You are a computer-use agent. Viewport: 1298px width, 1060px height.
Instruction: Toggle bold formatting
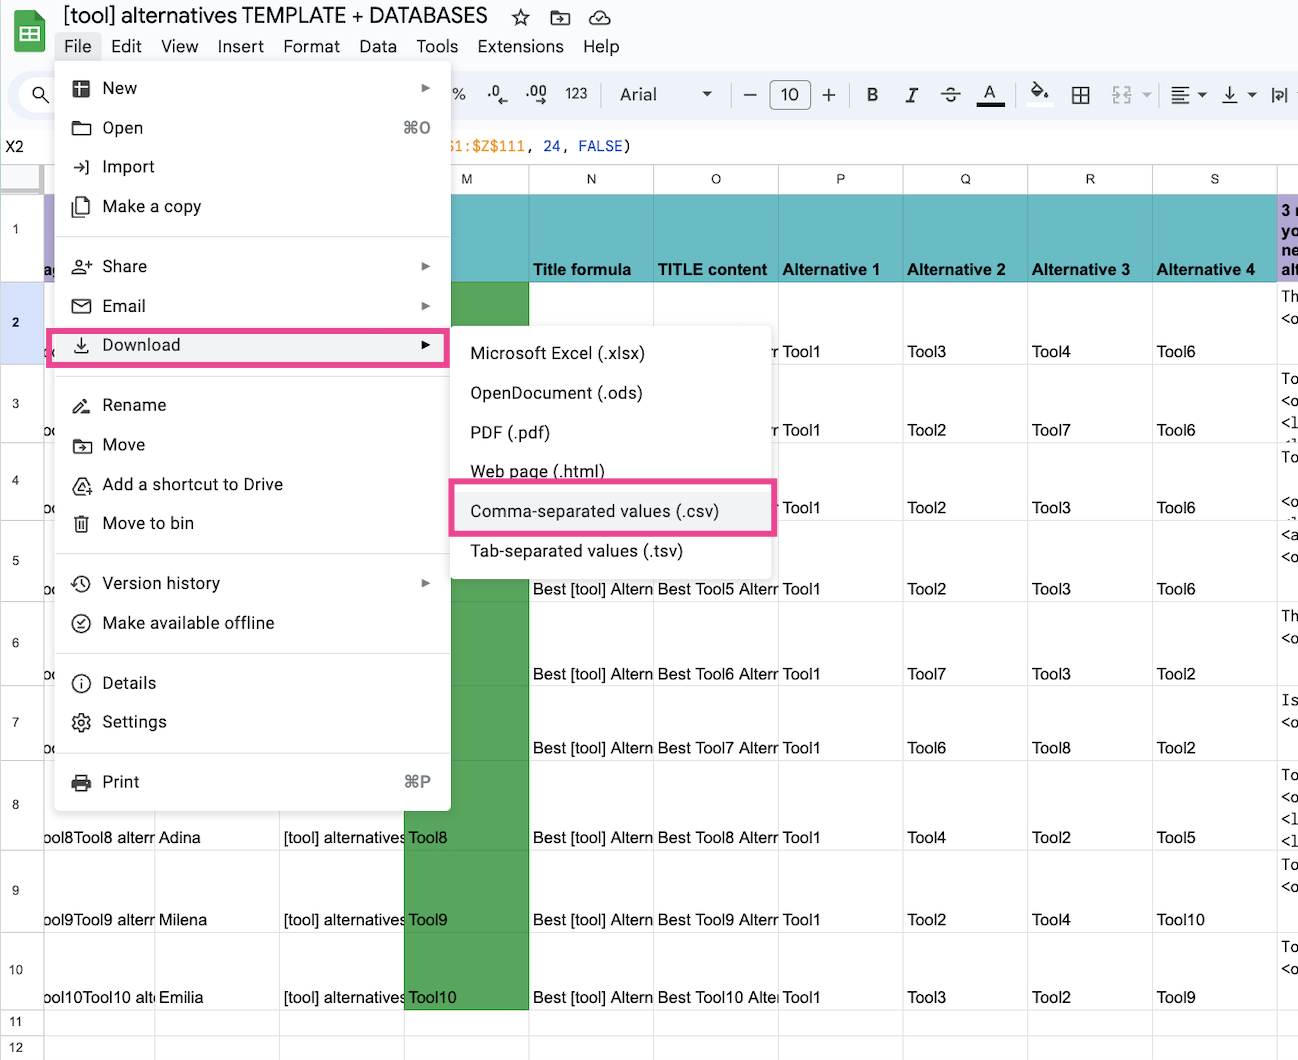coord(872,95)
